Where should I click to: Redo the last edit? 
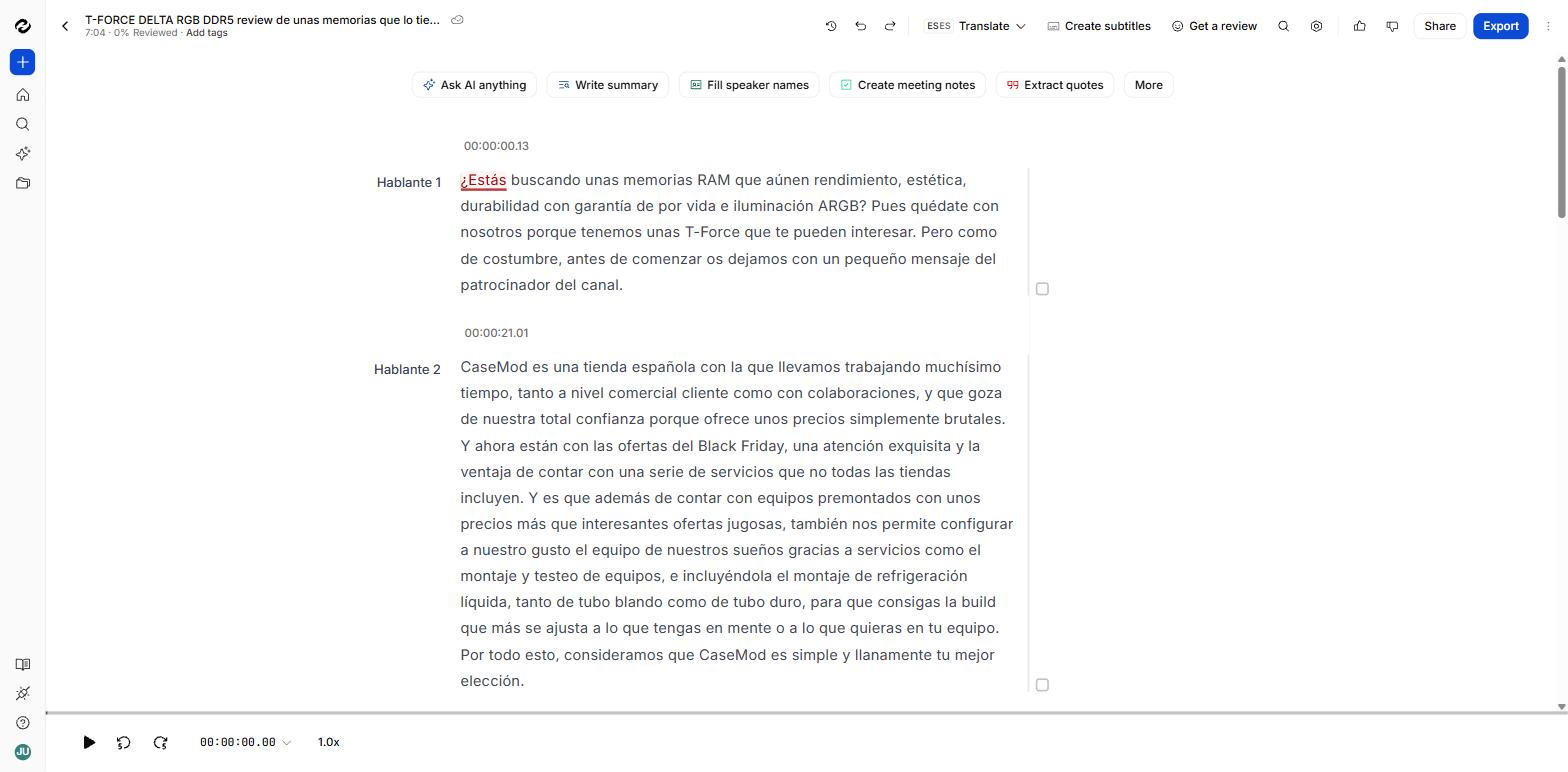889,26
